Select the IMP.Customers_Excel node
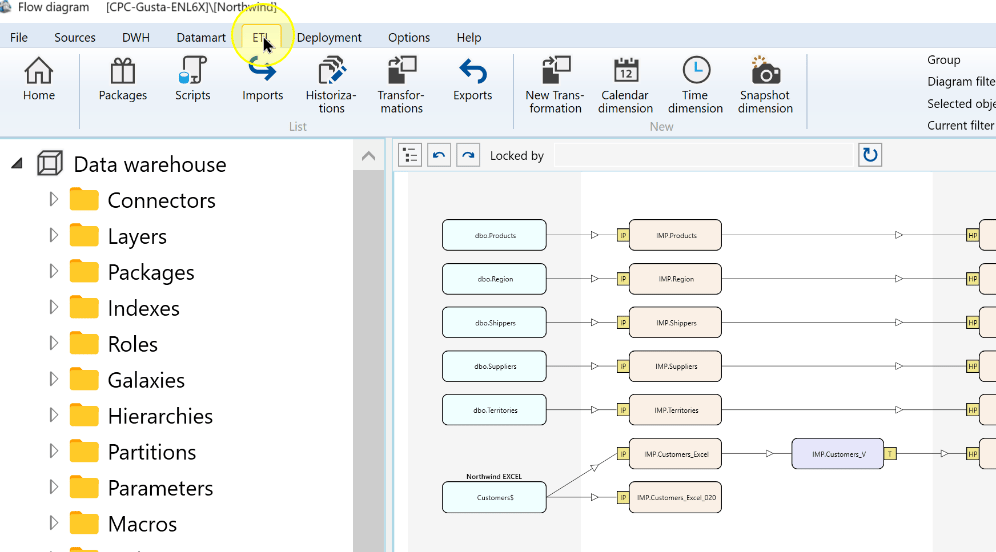 [675, 454]
